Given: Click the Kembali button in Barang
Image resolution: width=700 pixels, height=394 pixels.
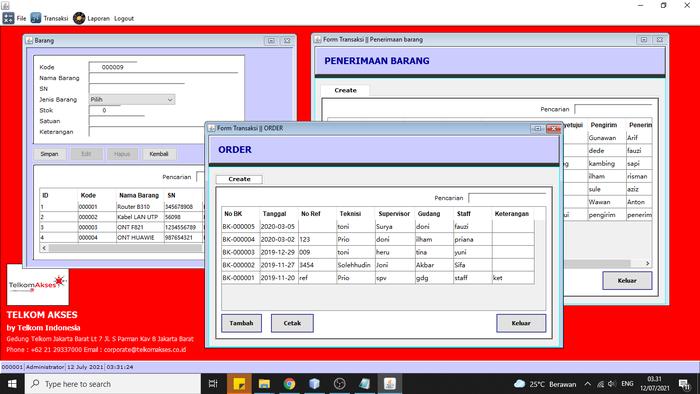Looking at the screenshot, I should pos(159,154).
